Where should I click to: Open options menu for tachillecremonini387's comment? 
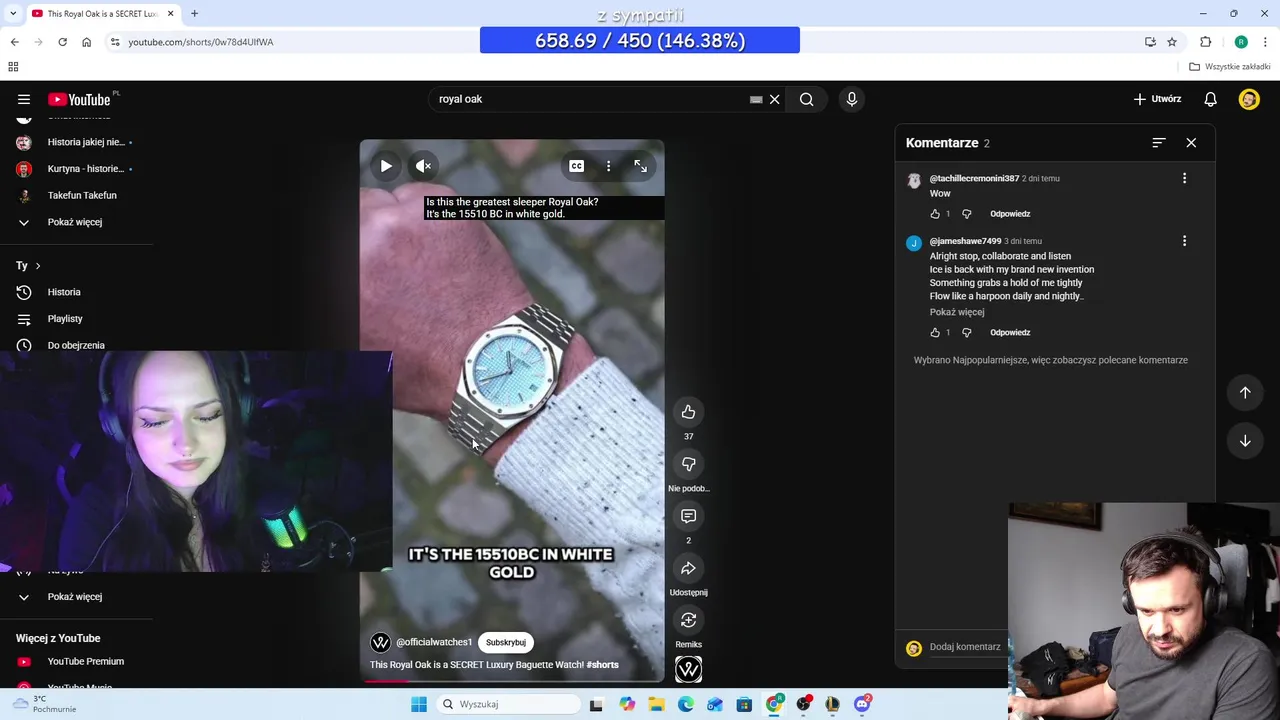click(1184, 178)
